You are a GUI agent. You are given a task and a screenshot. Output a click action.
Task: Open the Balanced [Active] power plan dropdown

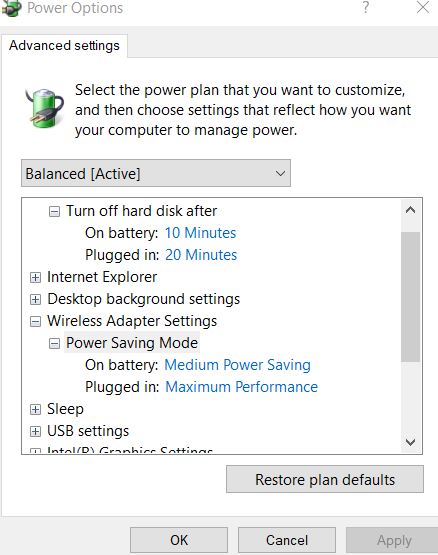[x=156, y=173]
